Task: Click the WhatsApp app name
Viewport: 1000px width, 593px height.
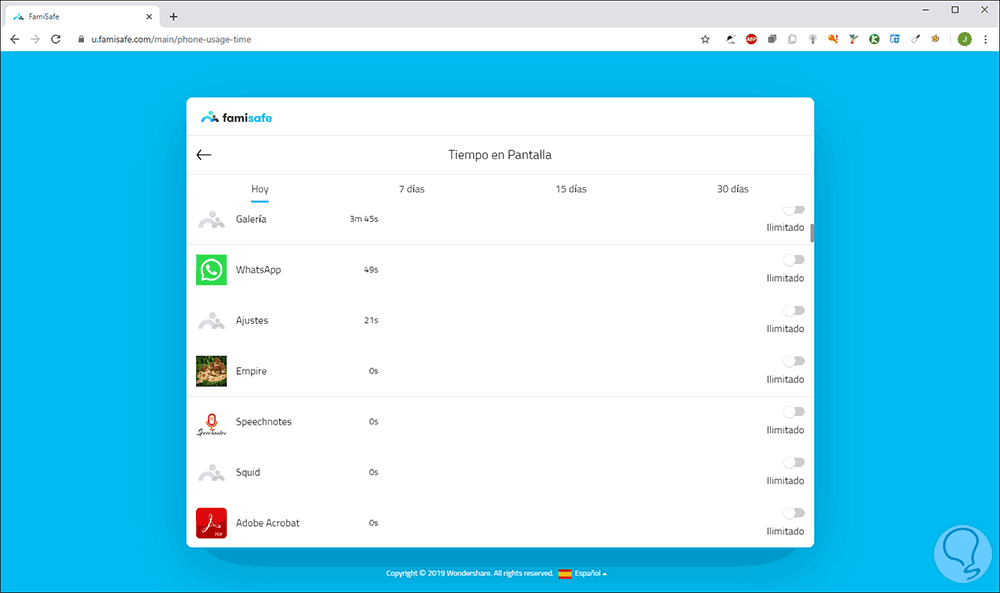Action: pos(258,270)
